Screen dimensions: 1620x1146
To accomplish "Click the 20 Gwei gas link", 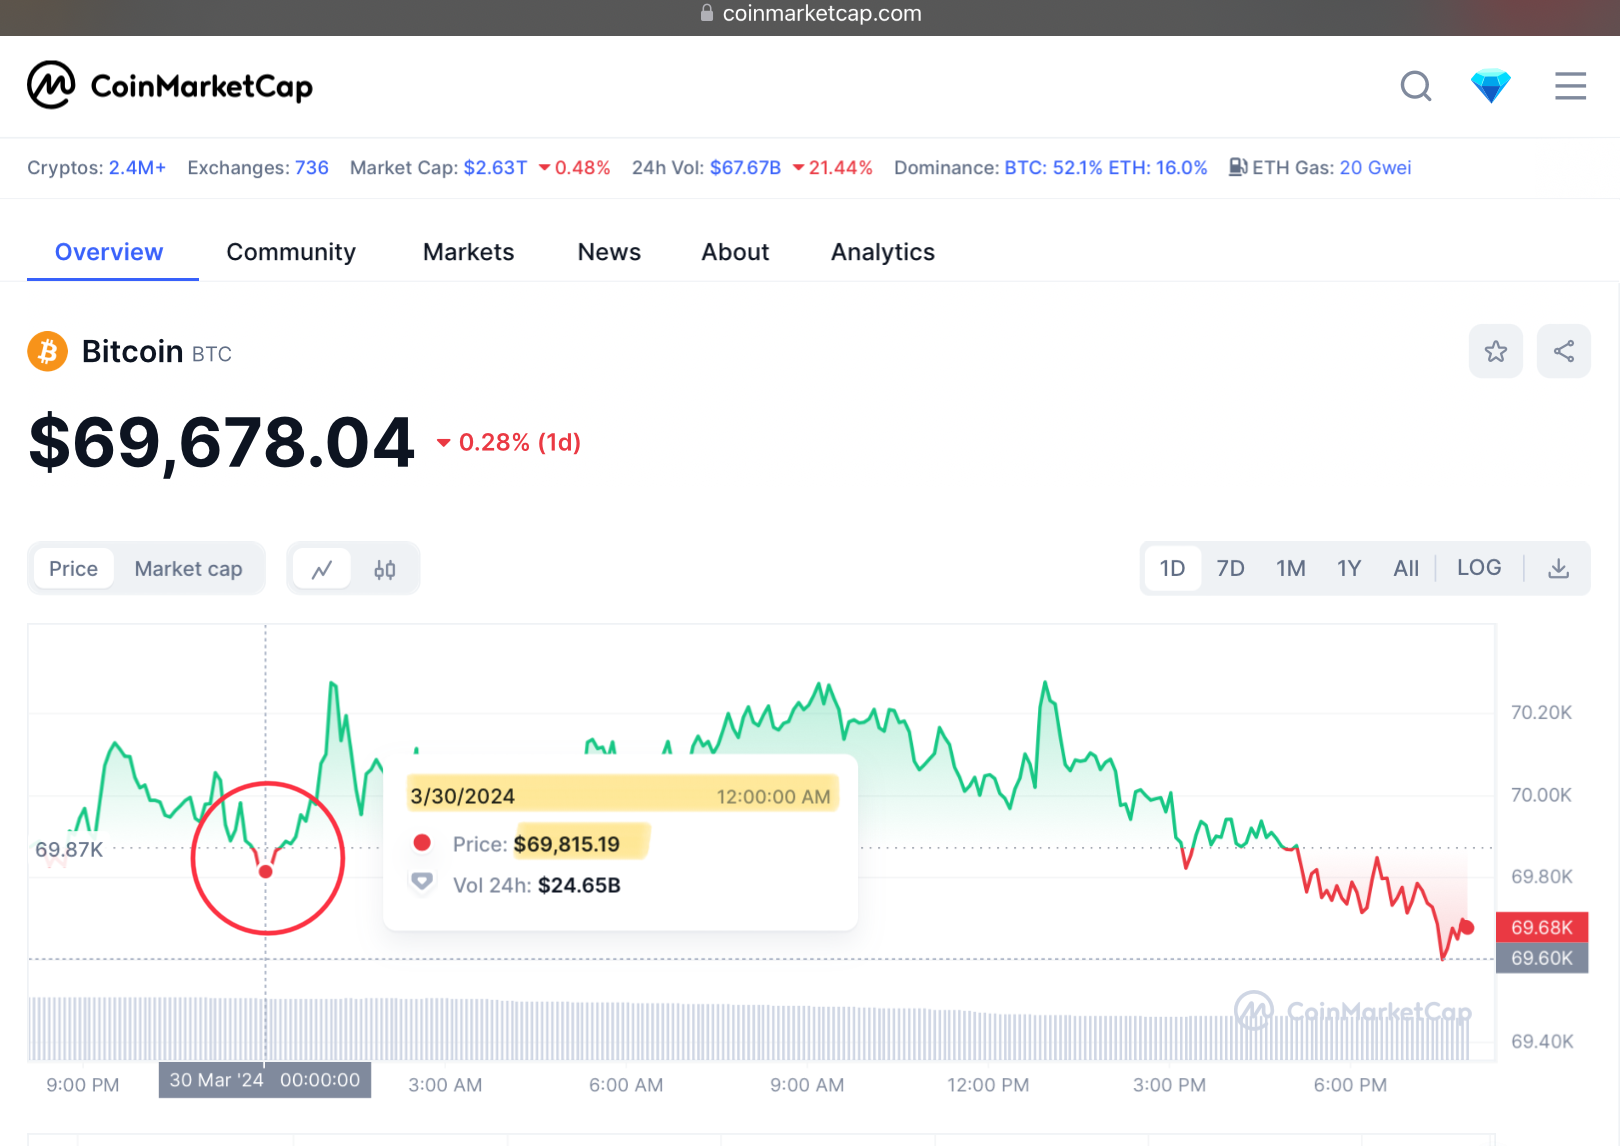I will 1375,168.
